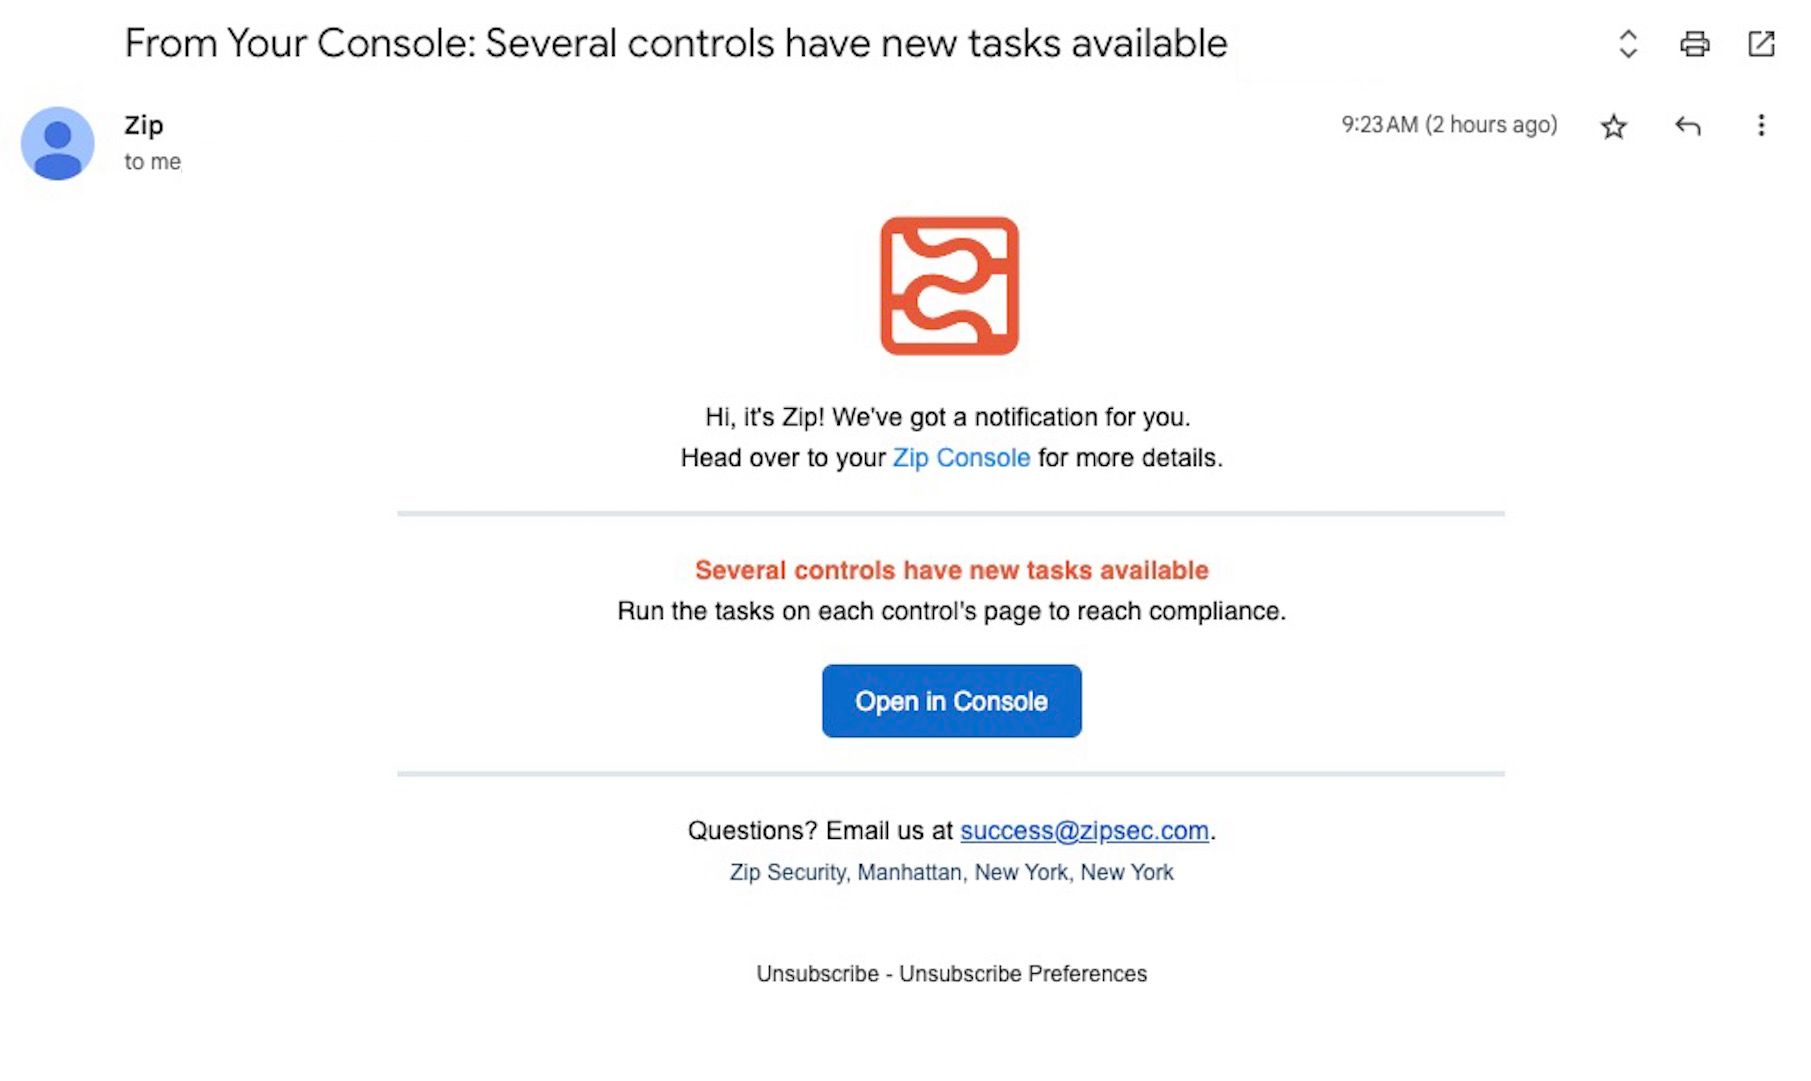Expand the "to me" recipient details
Viewport: 1811px width, 1081px height.
click(152, 162)
